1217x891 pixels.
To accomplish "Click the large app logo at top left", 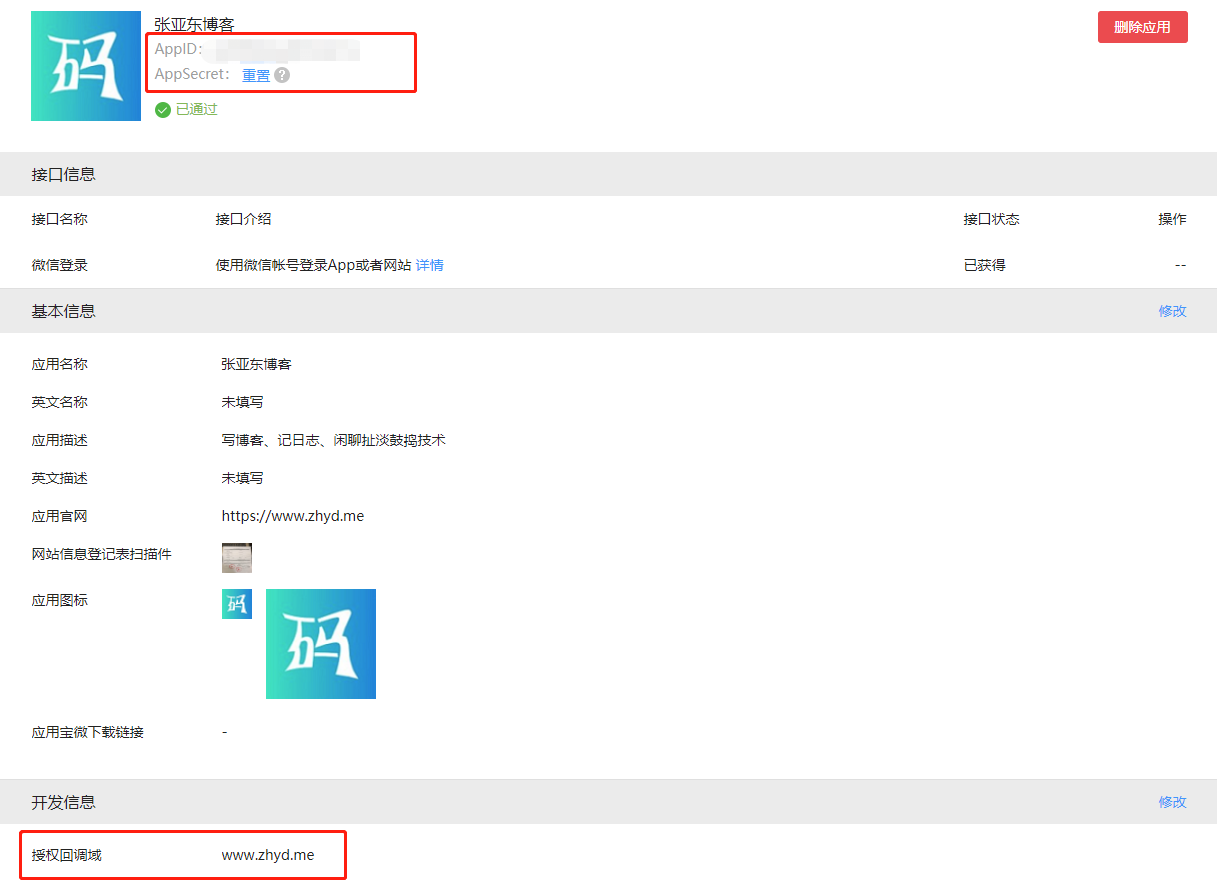I will click(x=86, y=66).
